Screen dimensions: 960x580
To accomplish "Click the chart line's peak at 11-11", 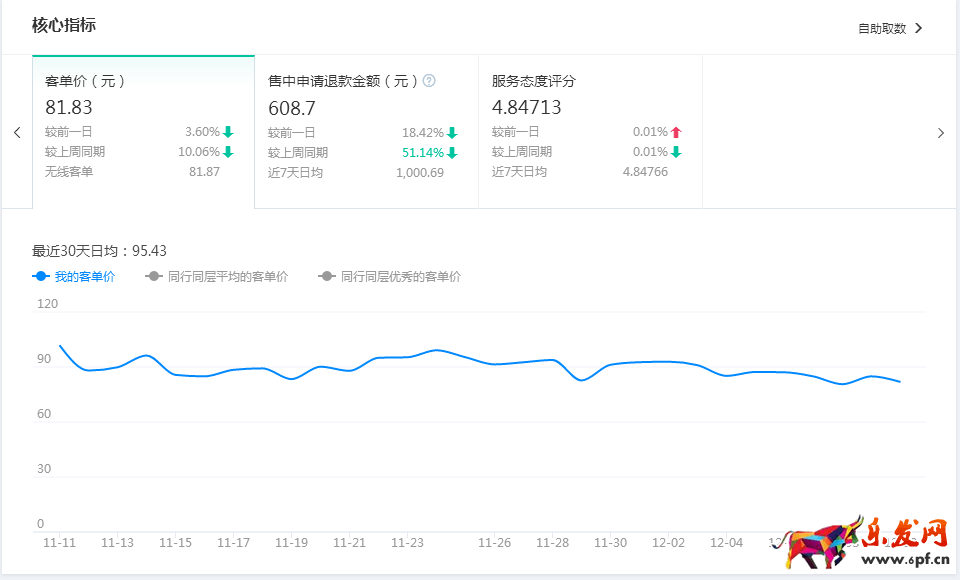I will coord(60,346).
